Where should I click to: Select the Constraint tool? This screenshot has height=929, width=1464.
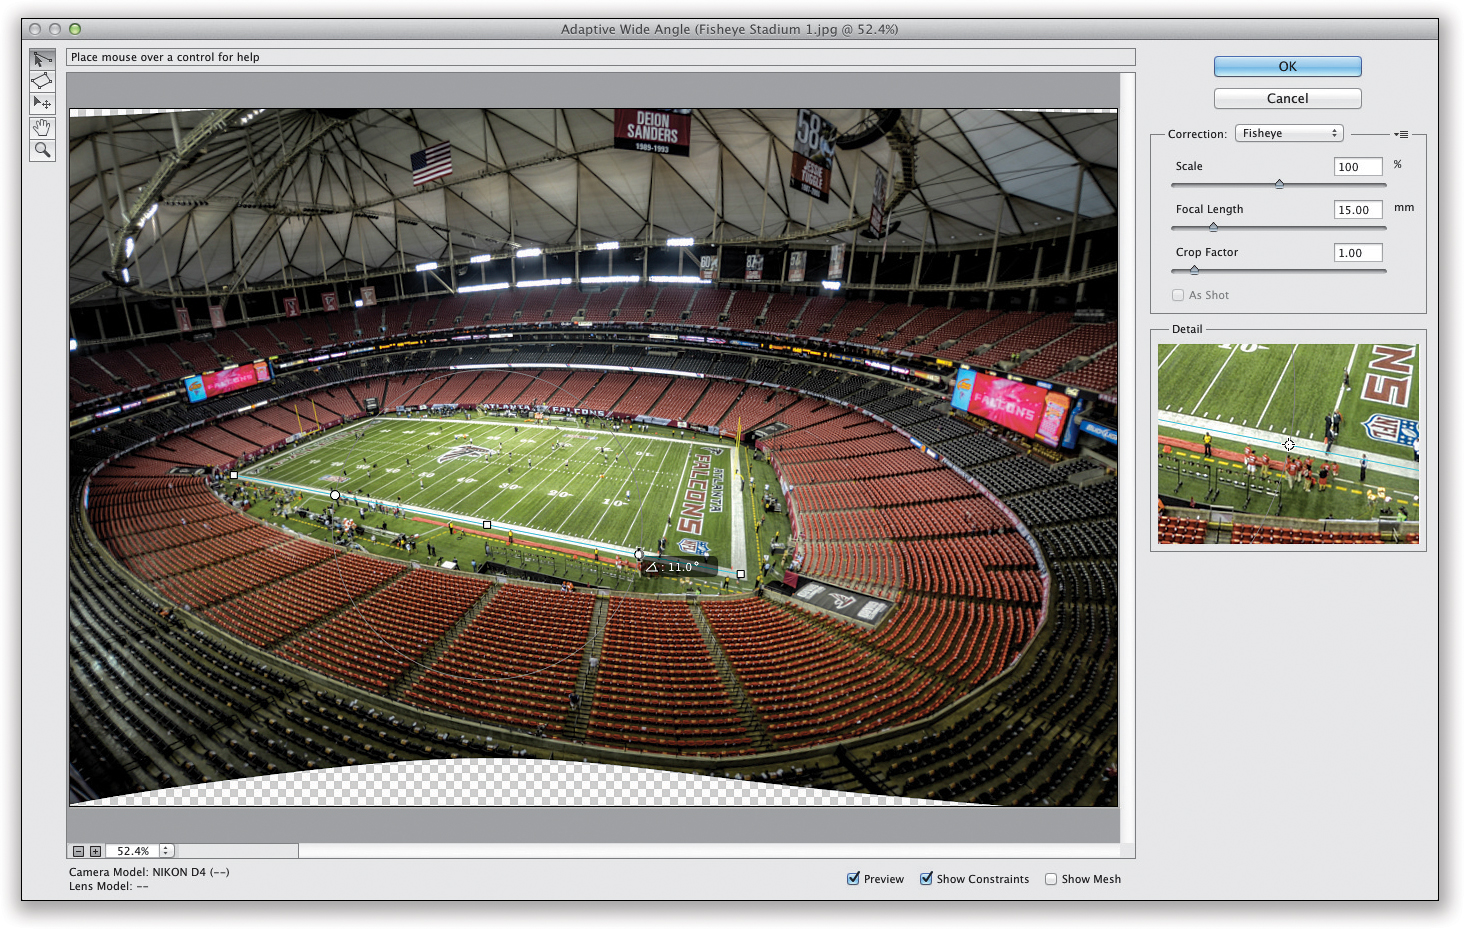(42, 60)
